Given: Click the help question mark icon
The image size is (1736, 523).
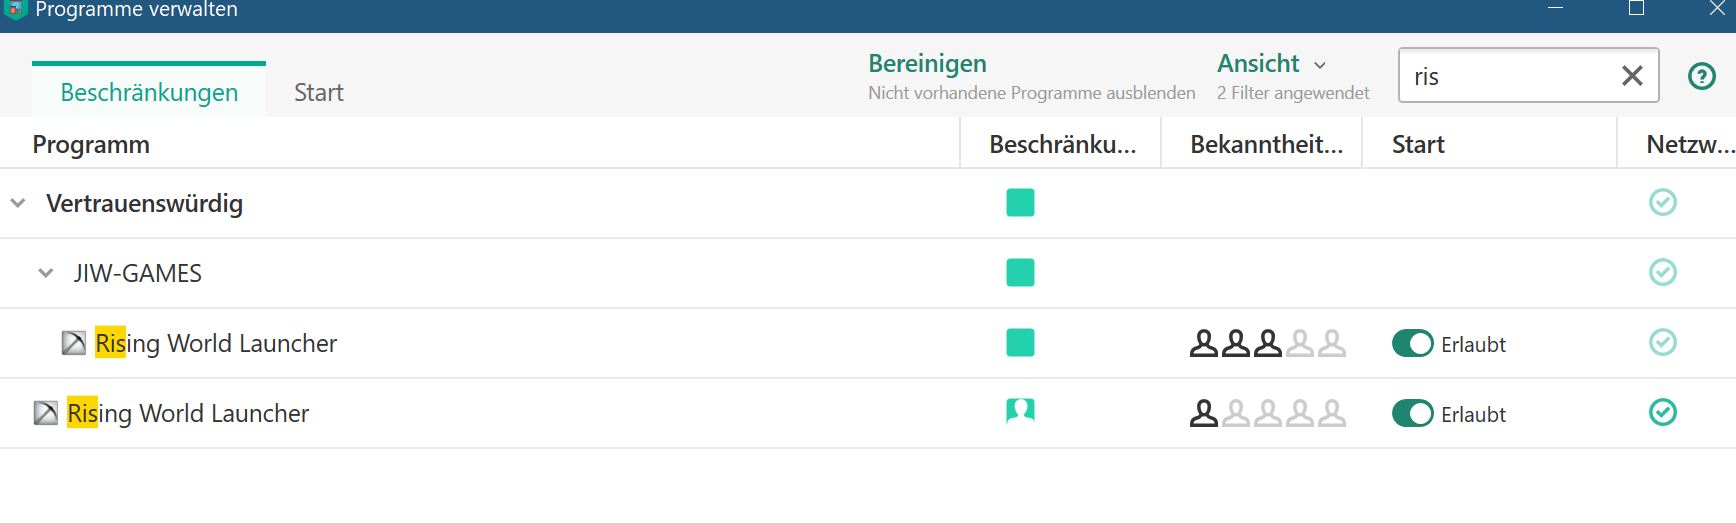Looking at the screenshot, I should tap(1701, 76).
